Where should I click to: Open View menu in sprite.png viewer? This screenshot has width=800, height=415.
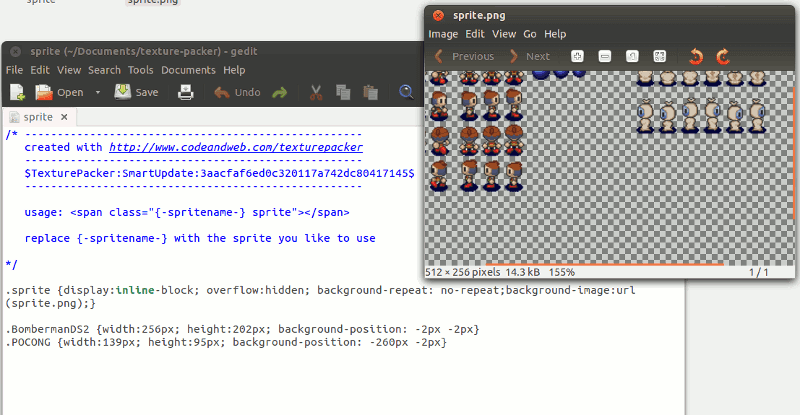point(504,34)
